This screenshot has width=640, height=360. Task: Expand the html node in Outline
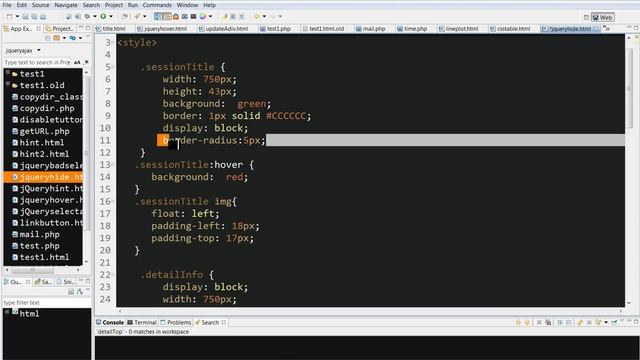[x=7, y=312]
